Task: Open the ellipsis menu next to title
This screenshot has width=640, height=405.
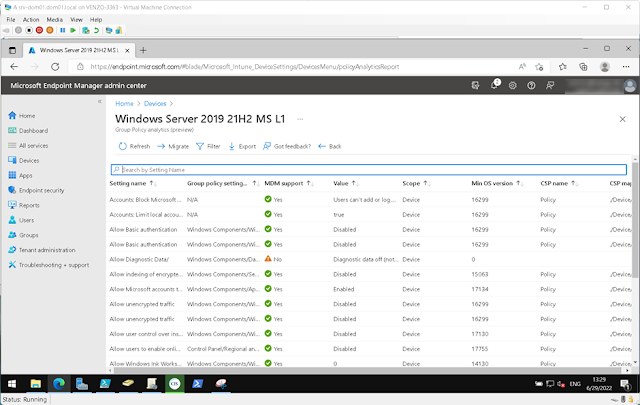Action: [300, 119]
